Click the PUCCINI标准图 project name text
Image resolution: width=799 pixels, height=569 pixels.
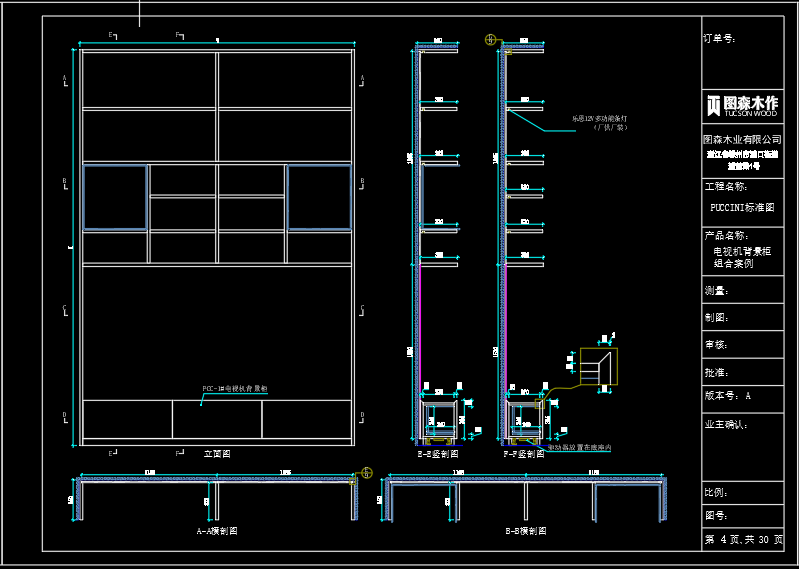point(742,207)
